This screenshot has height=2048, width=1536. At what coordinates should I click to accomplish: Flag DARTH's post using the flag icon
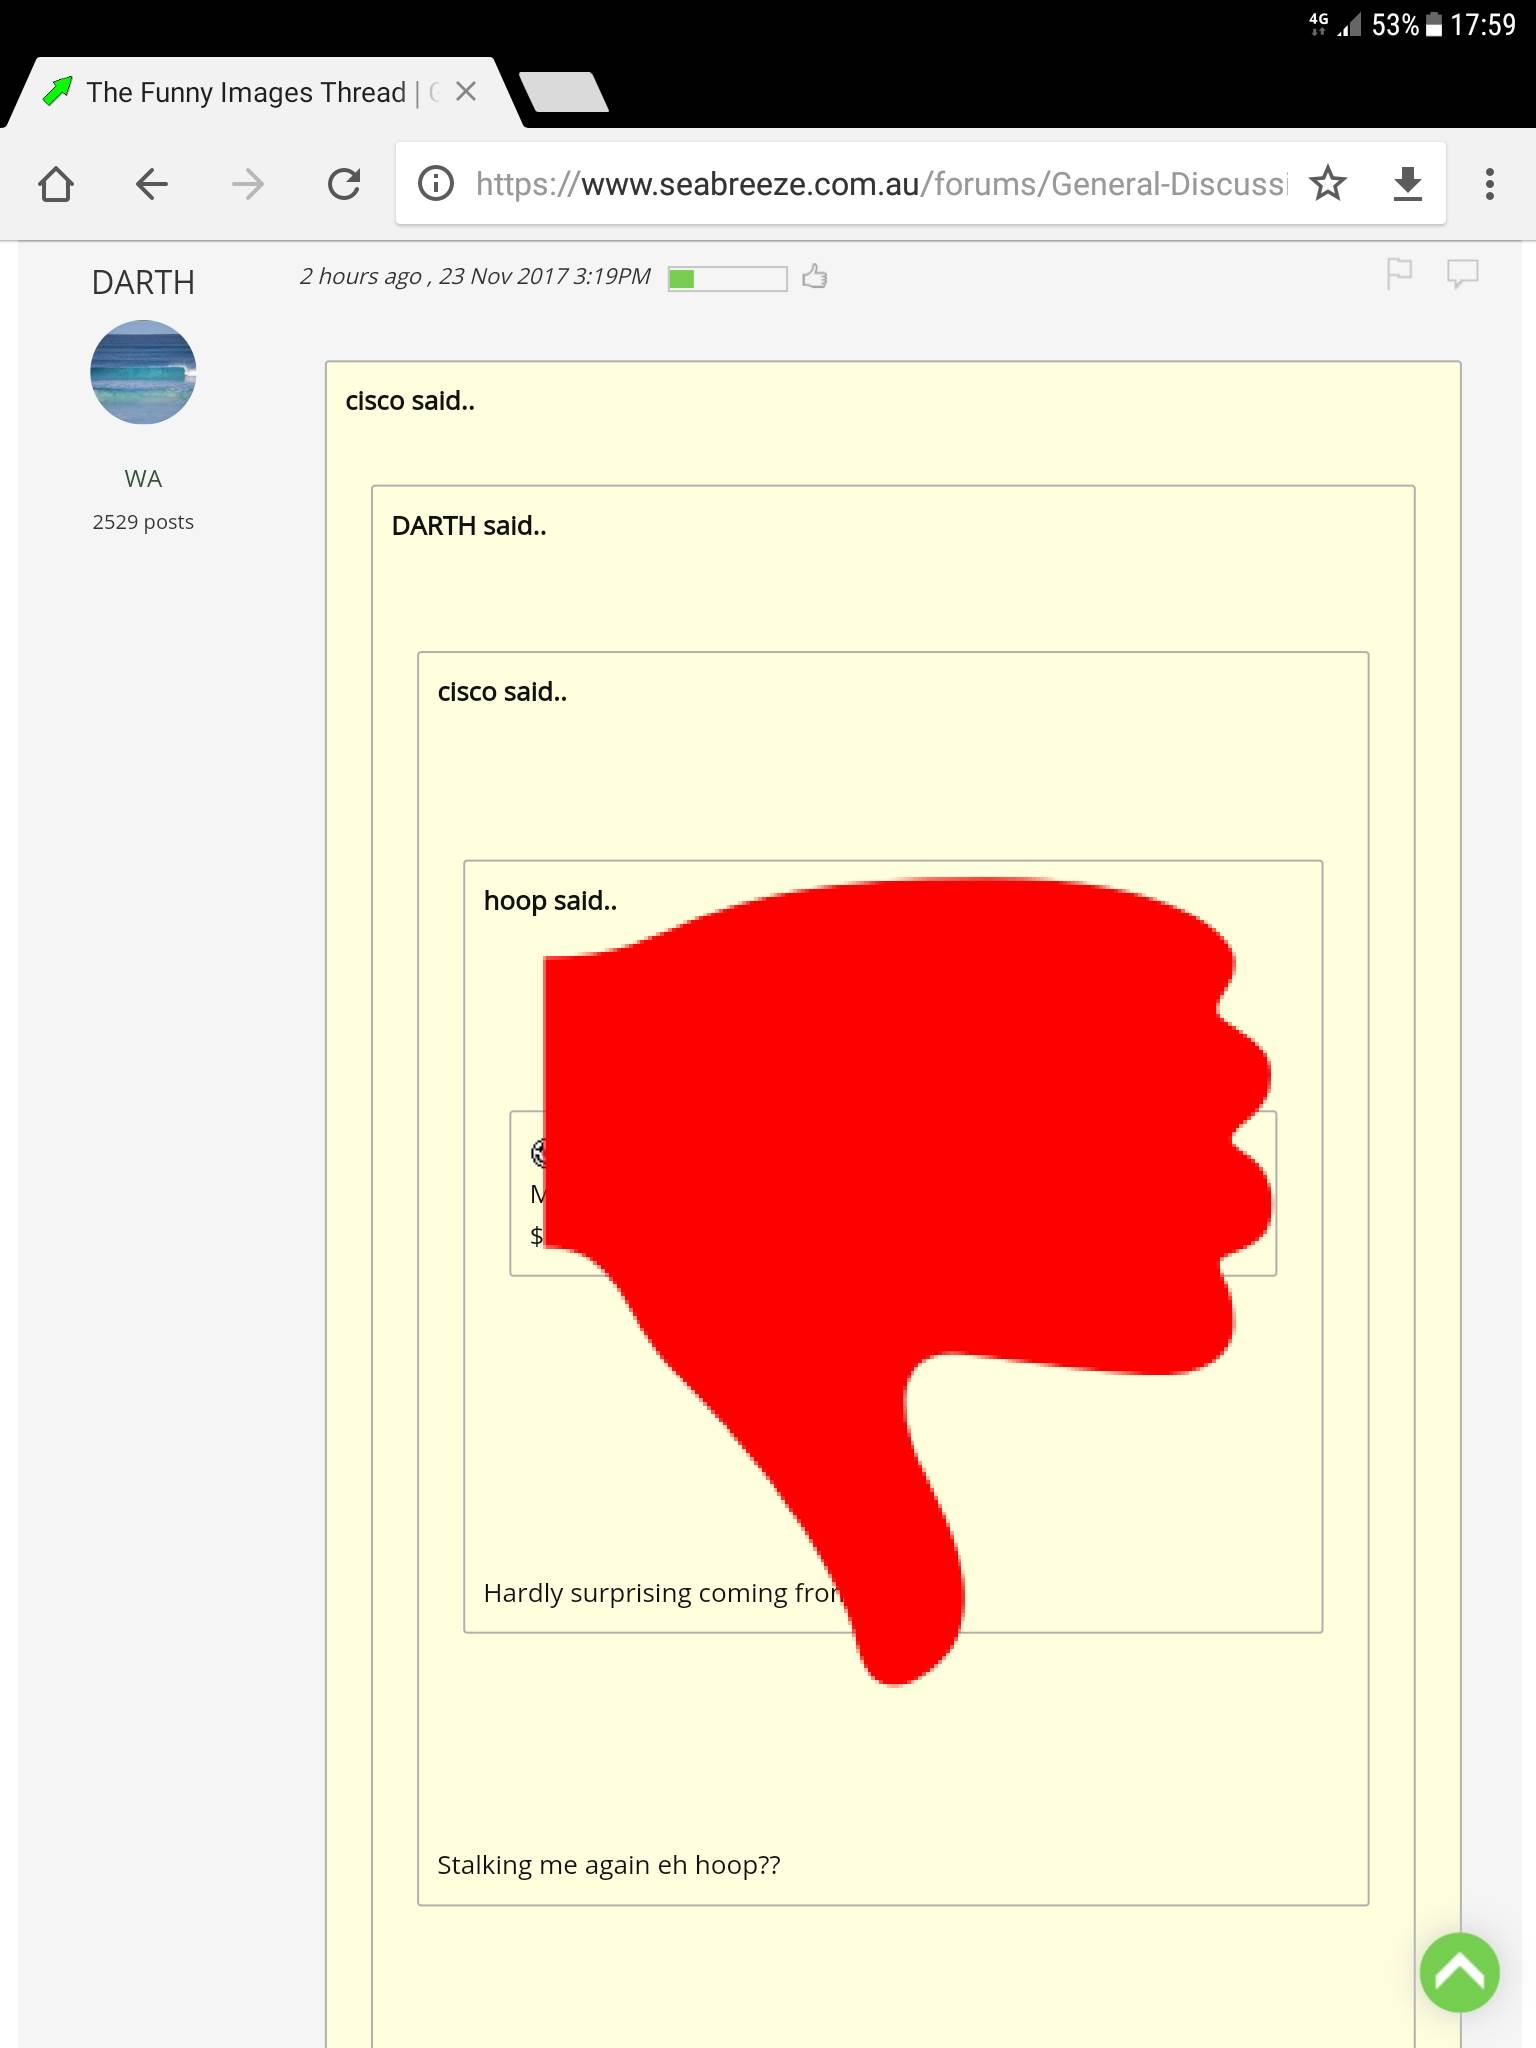click(1399, 272)
